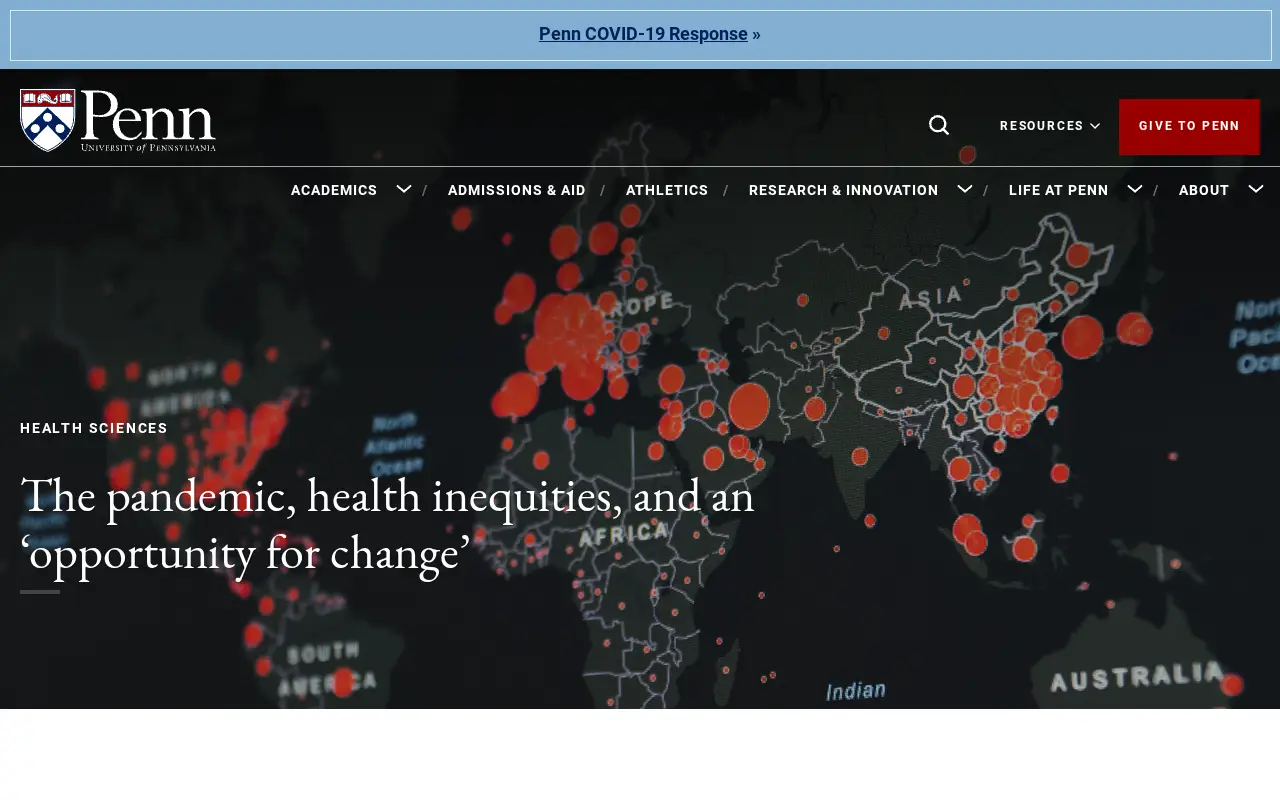Select Research & Innovation in navigation

pos(844,190)
